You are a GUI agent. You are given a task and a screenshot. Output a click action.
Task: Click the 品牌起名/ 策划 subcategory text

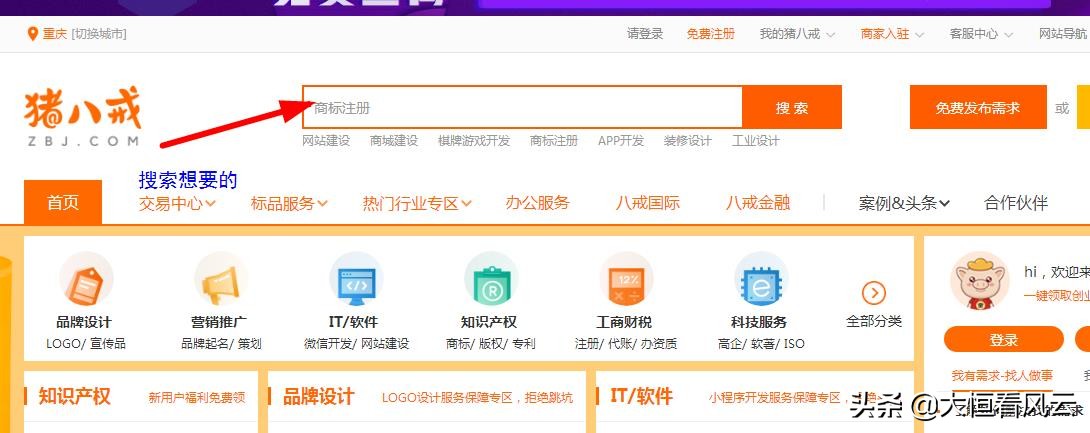(x=221, y=343)
